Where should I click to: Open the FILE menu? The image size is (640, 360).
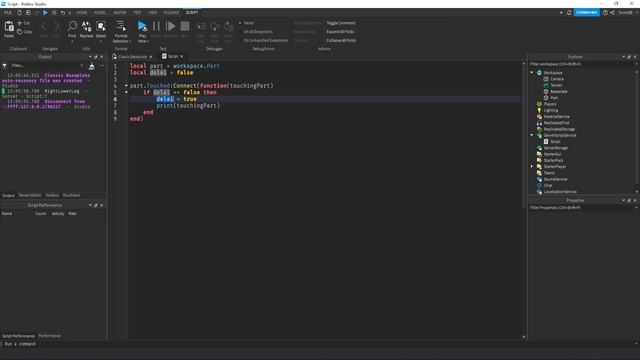pyautogui.click(x=8, y=13)
